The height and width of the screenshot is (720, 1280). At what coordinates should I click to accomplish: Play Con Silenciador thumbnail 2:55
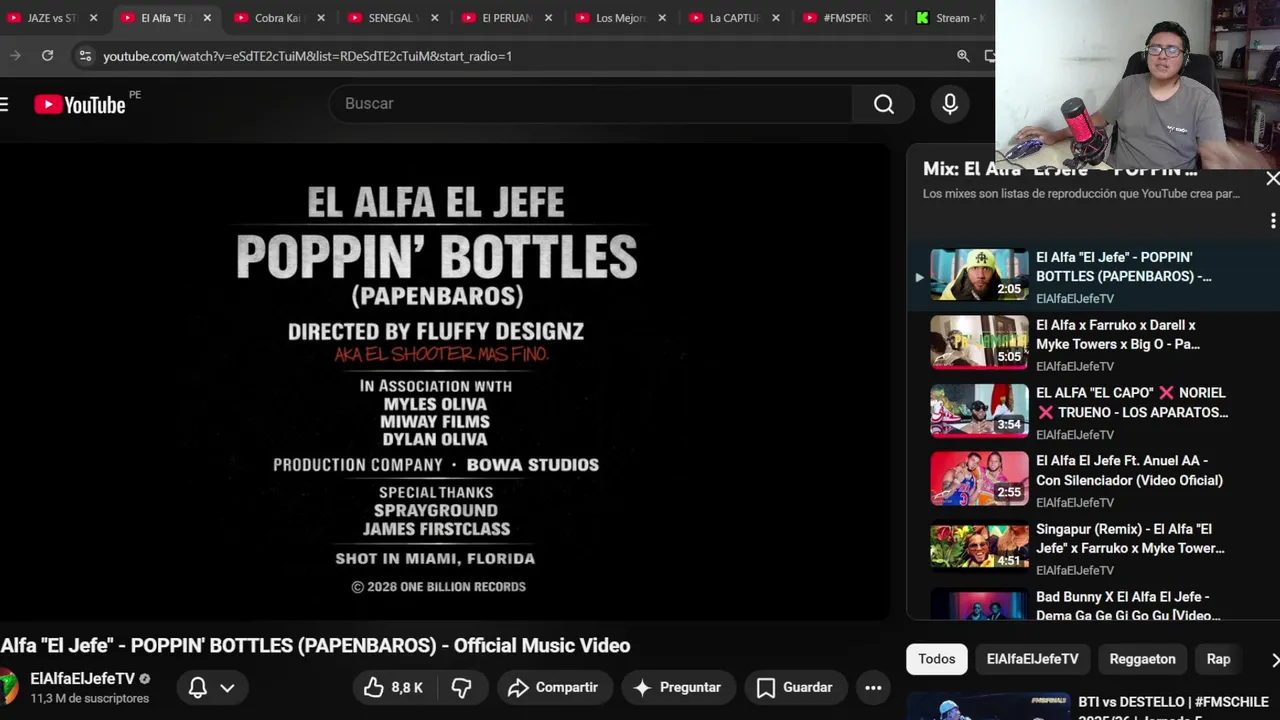[979, 478]
